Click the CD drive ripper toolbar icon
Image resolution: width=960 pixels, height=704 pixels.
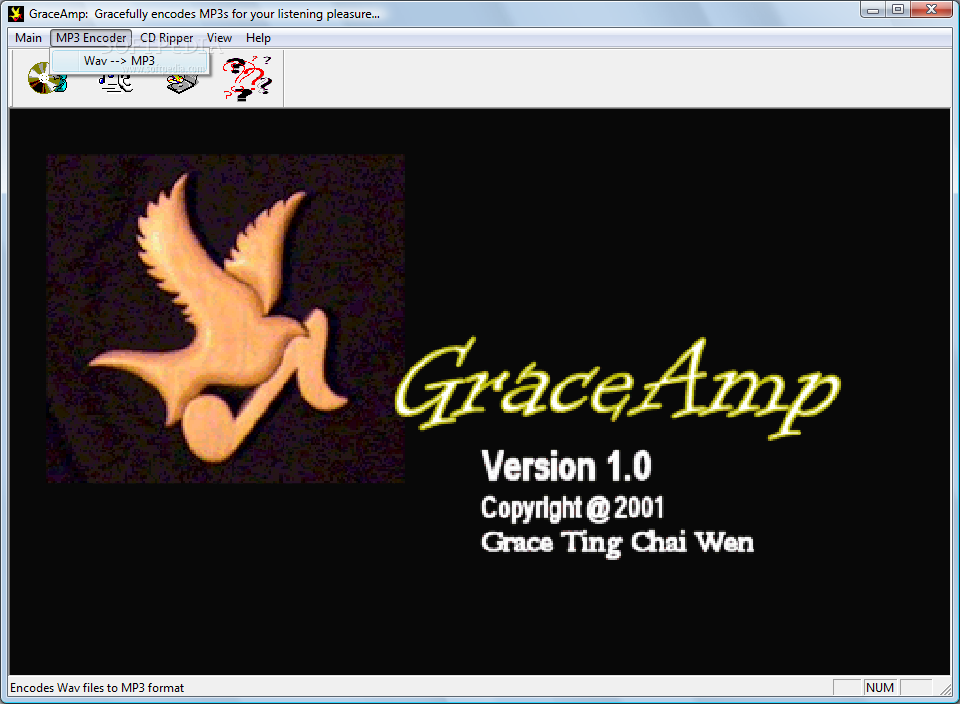pyautogui.click(x=182, y=83)
